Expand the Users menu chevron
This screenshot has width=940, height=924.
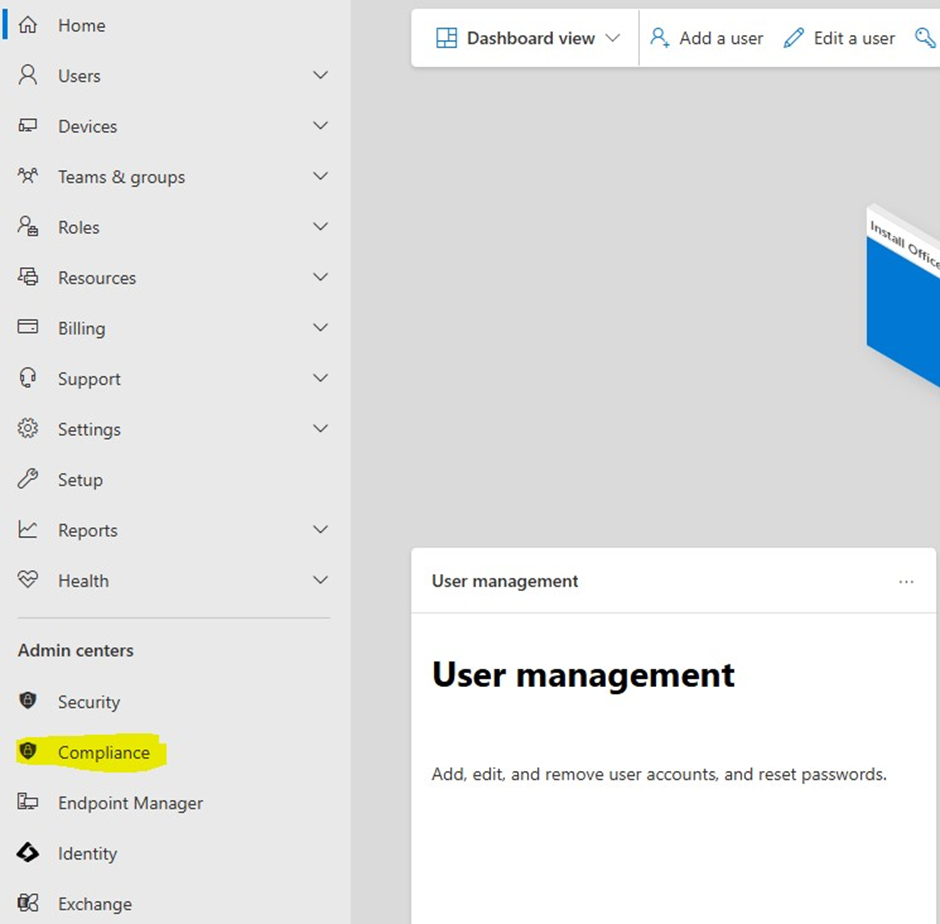click(320, 76)
